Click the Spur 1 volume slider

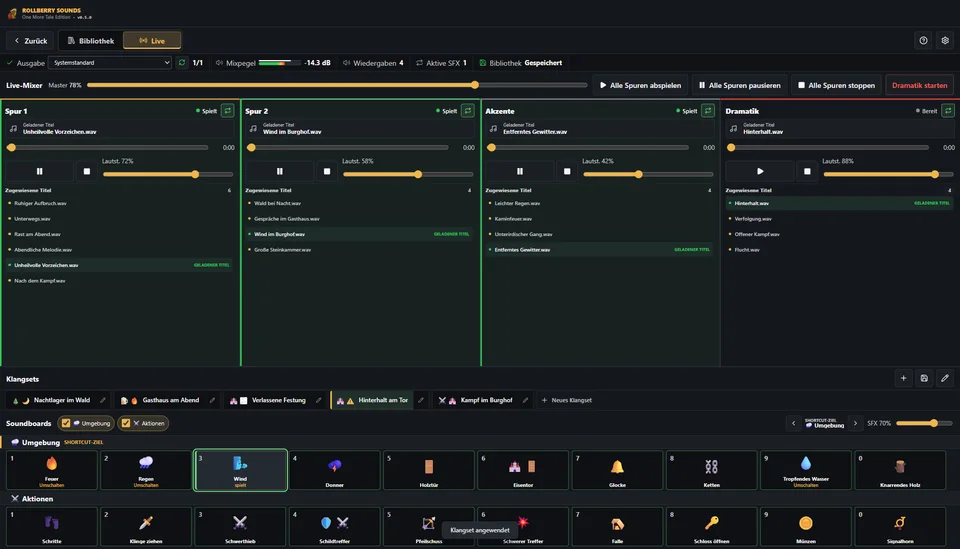(x=168, y=174)
